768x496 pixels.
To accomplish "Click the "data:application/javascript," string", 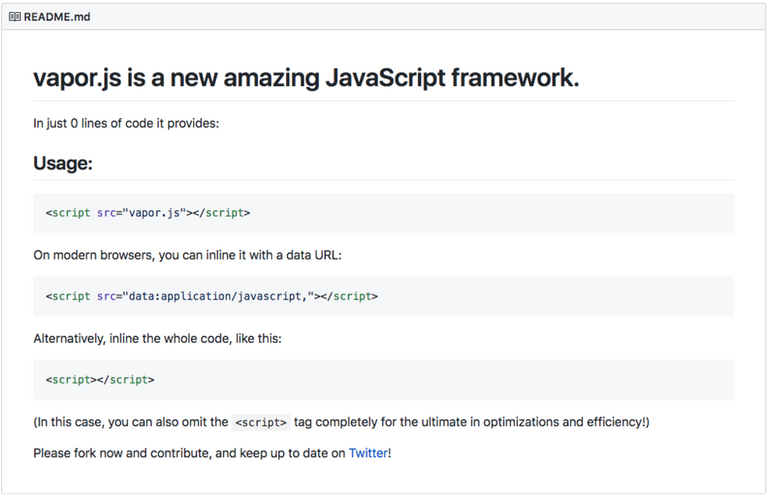I will coord(220,296).
